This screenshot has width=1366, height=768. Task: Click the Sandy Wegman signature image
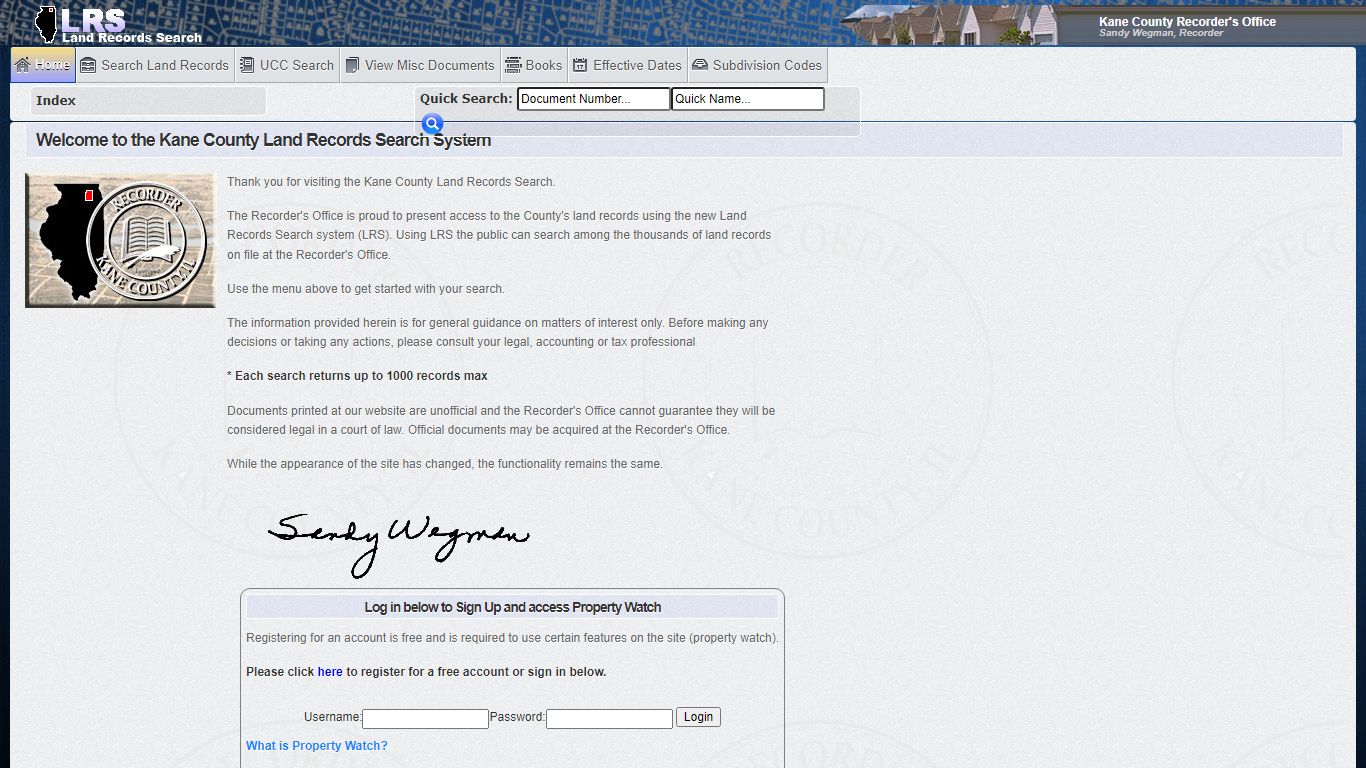pyautogui.click(x=398, y=545)
